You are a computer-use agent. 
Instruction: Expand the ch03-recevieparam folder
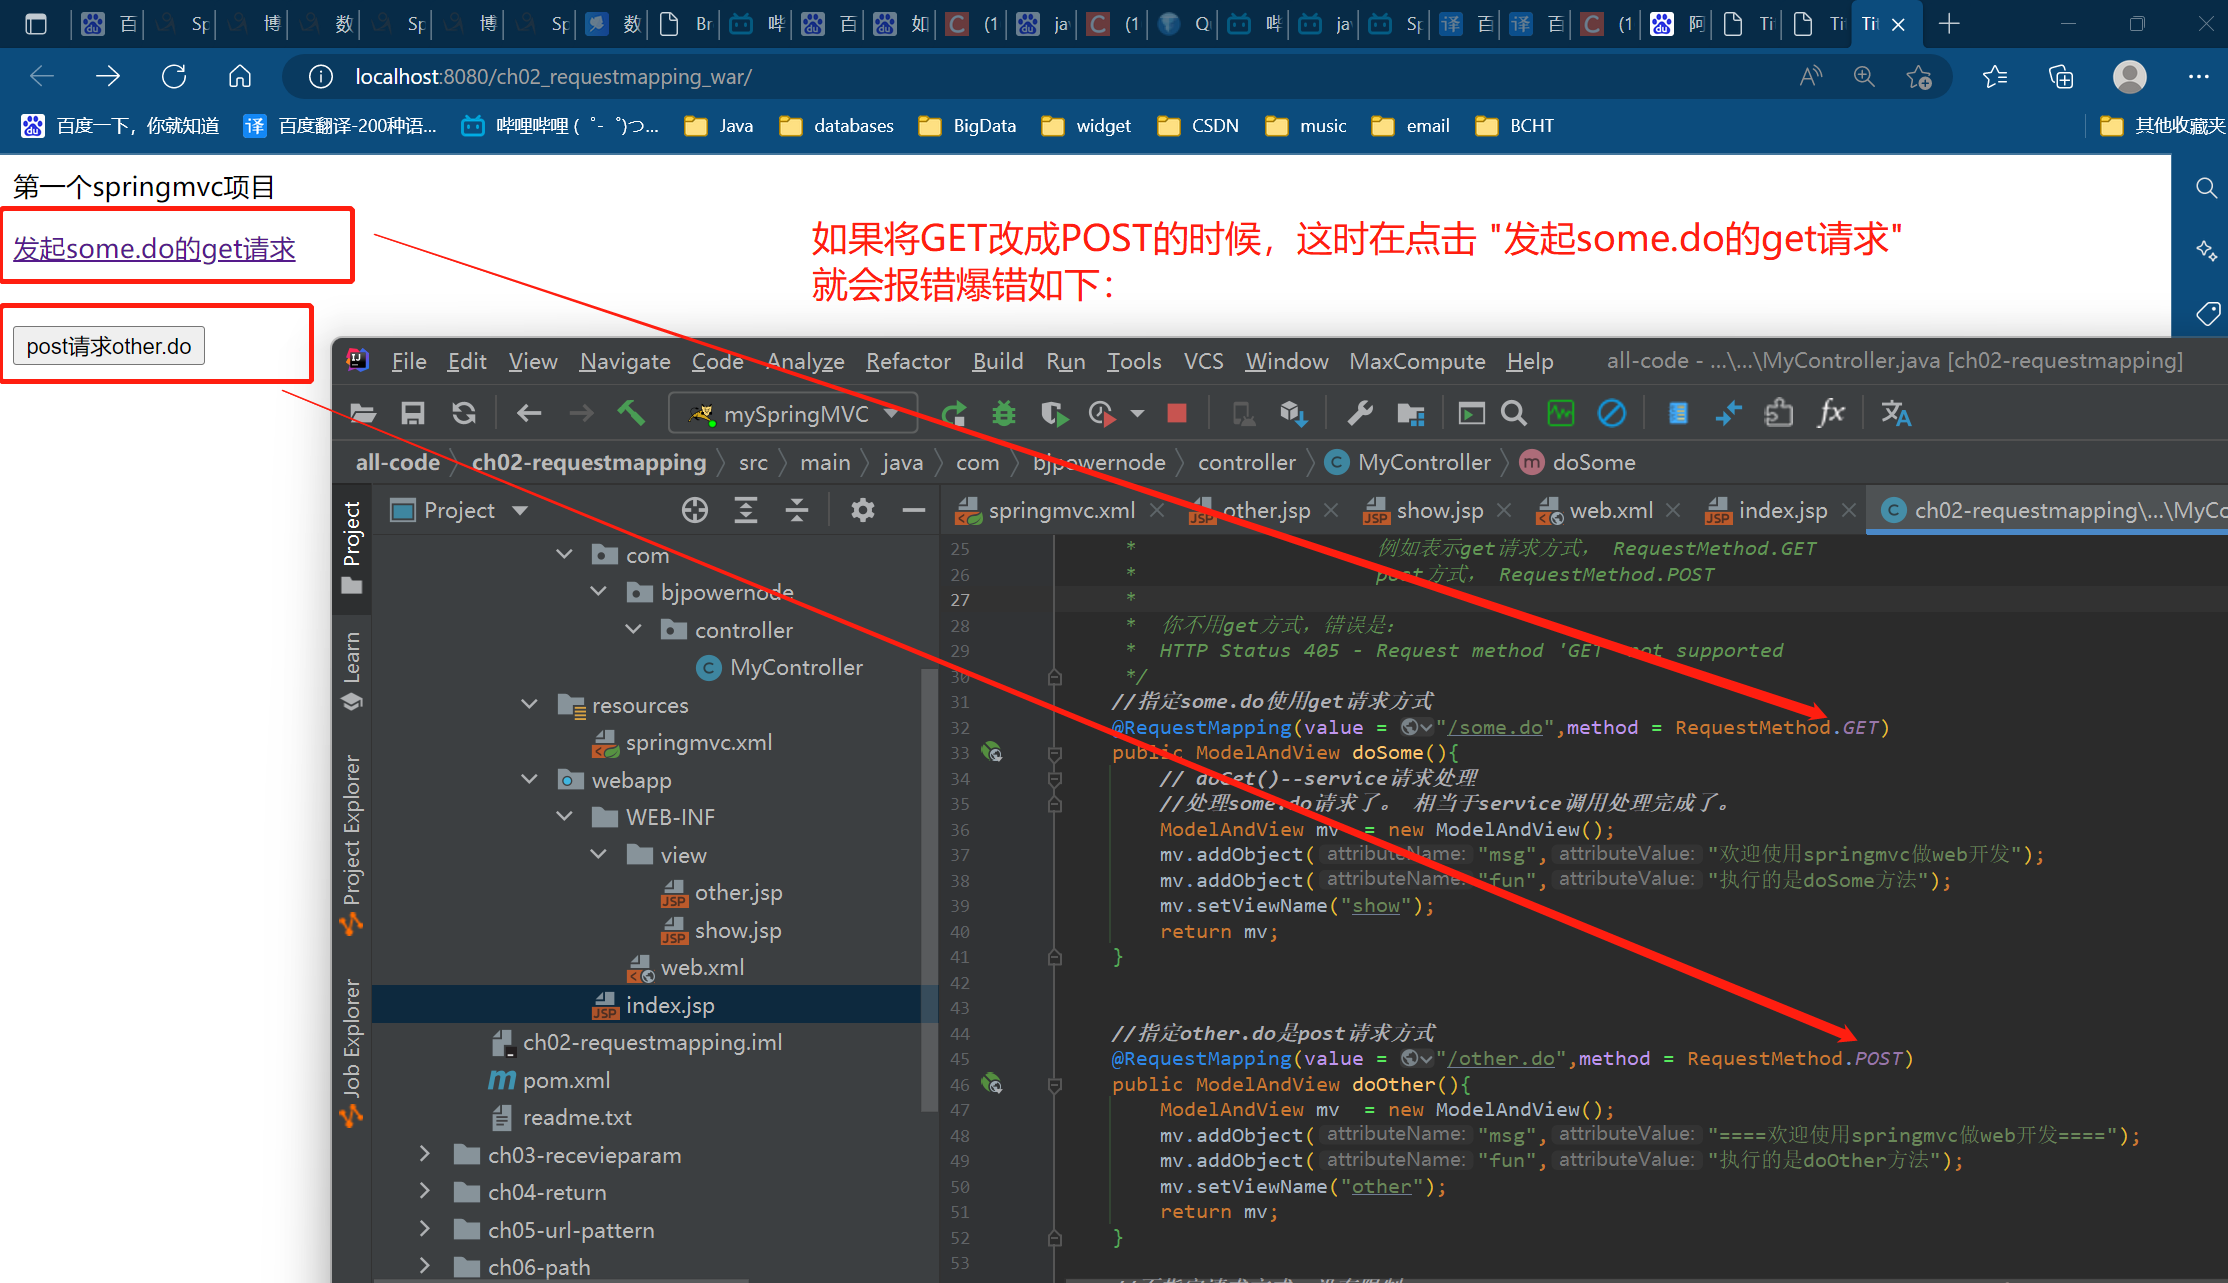[x=425, y=1155]
